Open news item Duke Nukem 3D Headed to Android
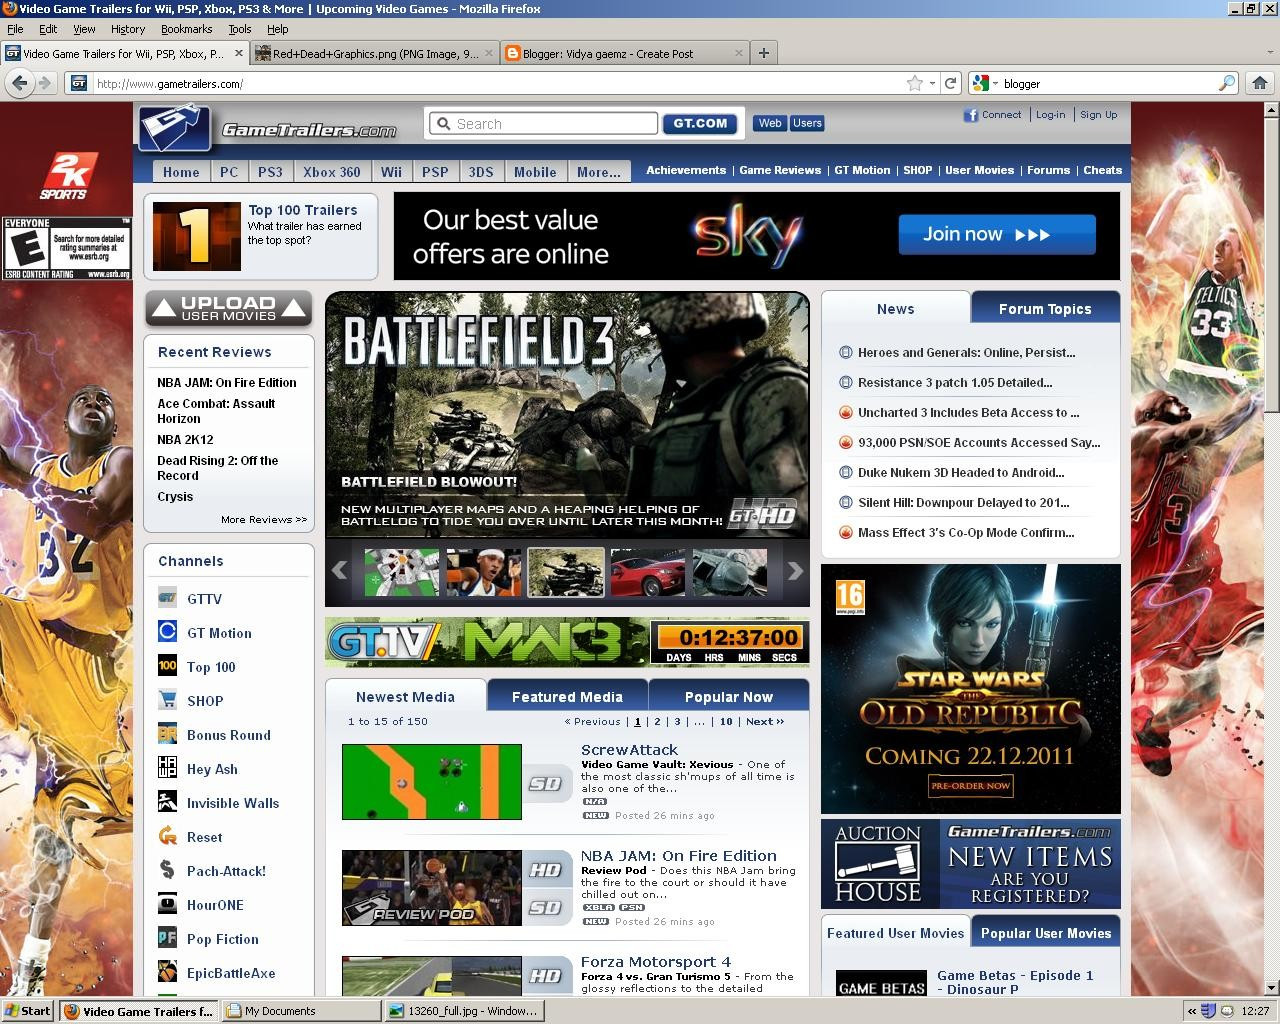The height and width of the screenshot is (1024, 1280). [961, 472]
